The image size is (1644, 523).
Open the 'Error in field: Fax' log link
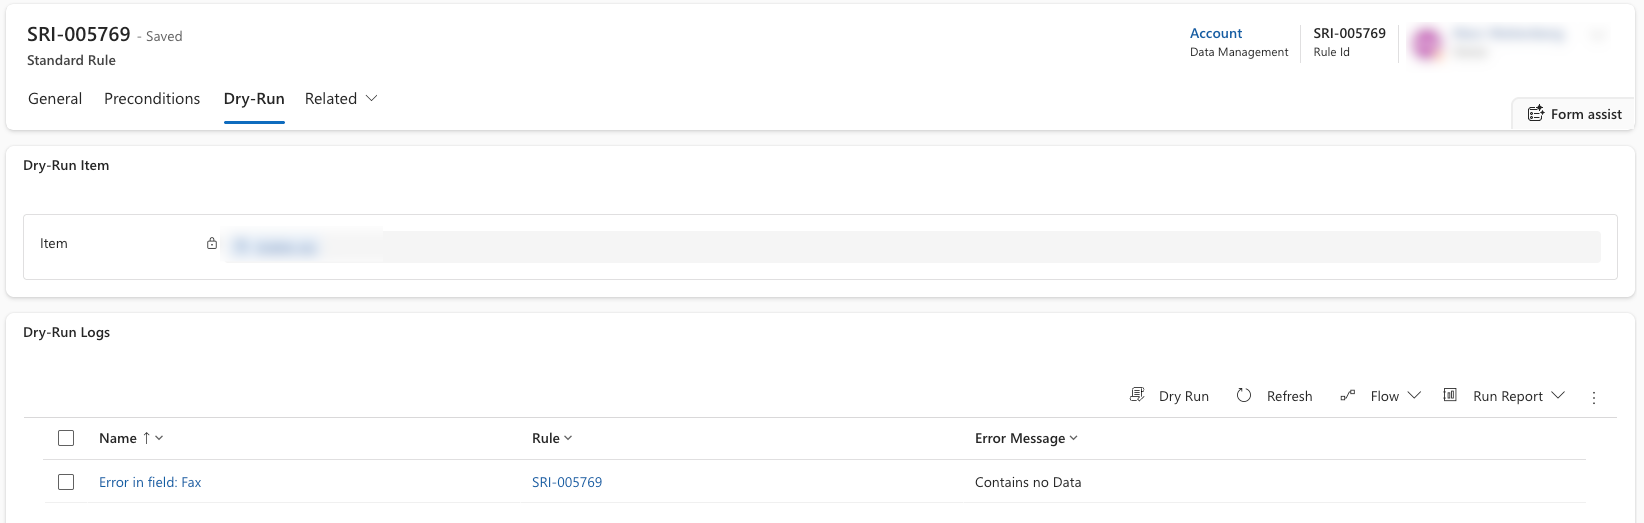click(x=150, y=482)
